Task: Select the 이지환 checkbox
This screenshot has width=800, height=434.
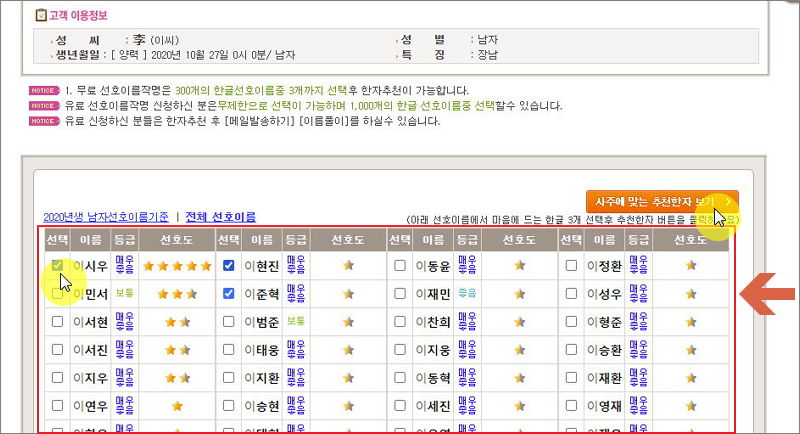Action: click(229, 378)
